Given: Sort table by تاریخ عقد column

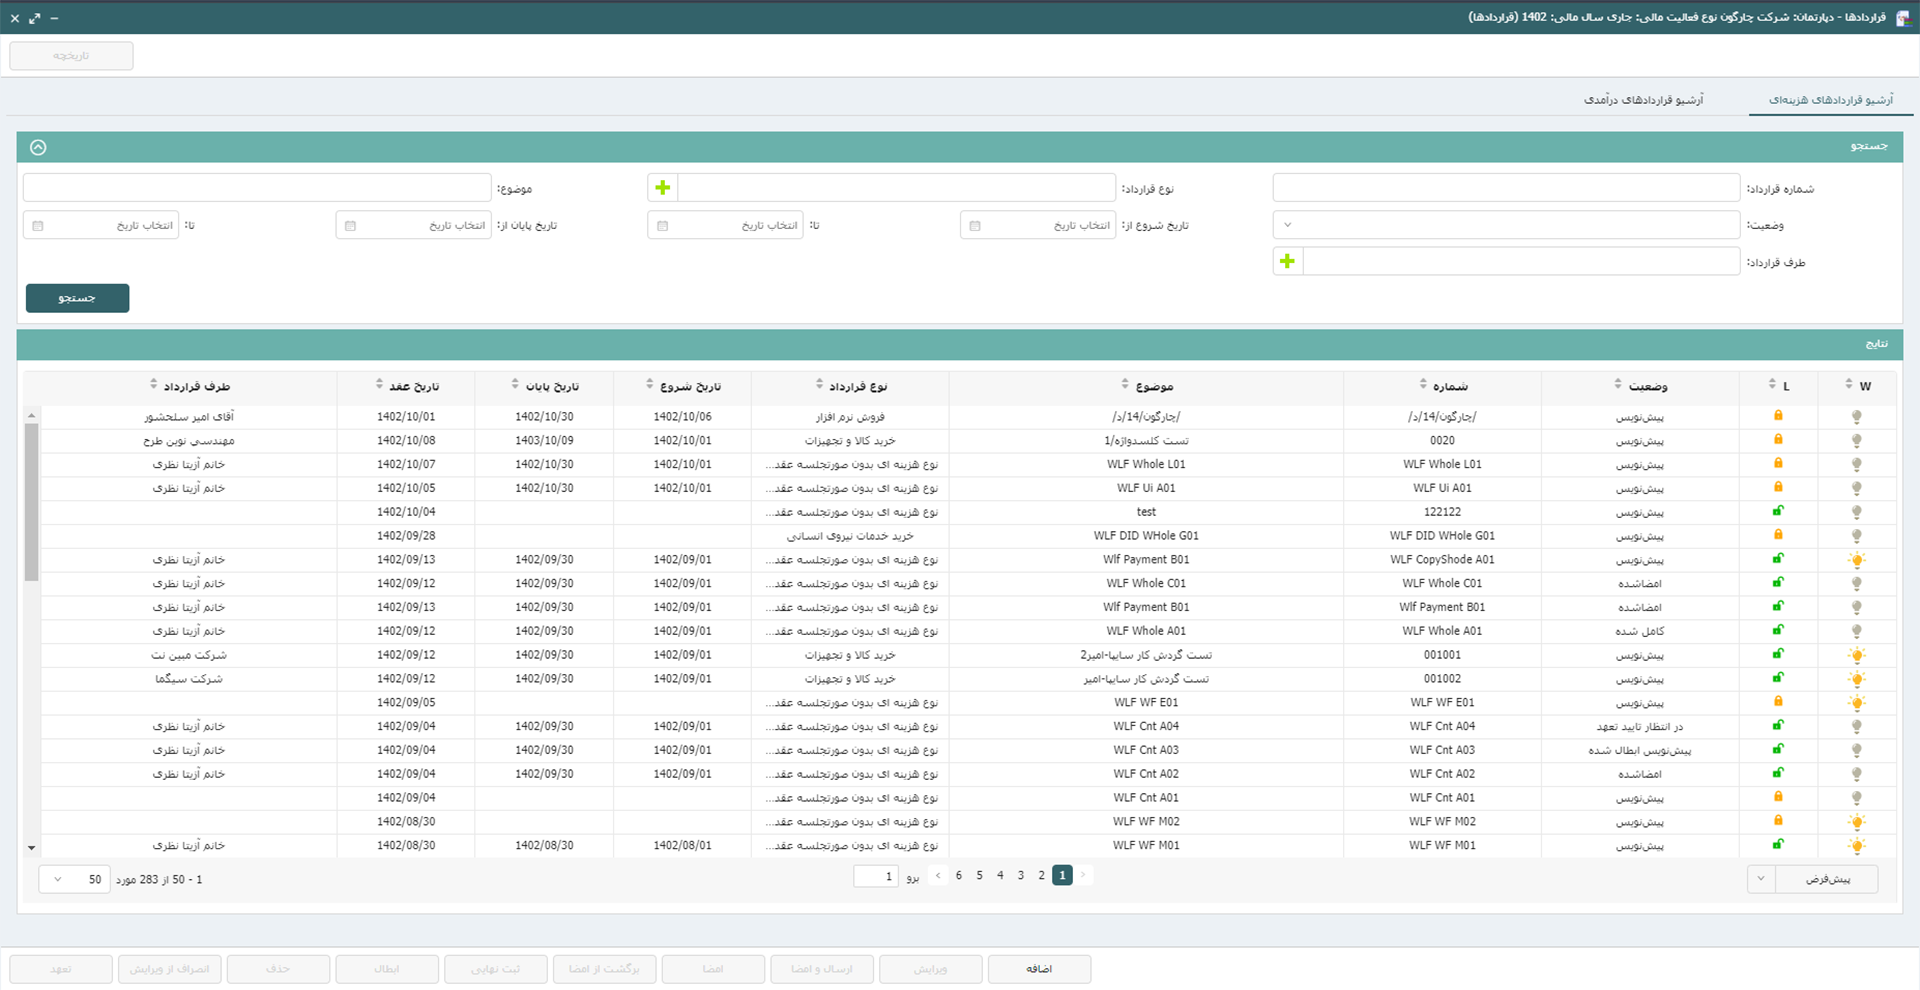Looking at the screenshot, I should pyautogui.click(x=412, y=386).
